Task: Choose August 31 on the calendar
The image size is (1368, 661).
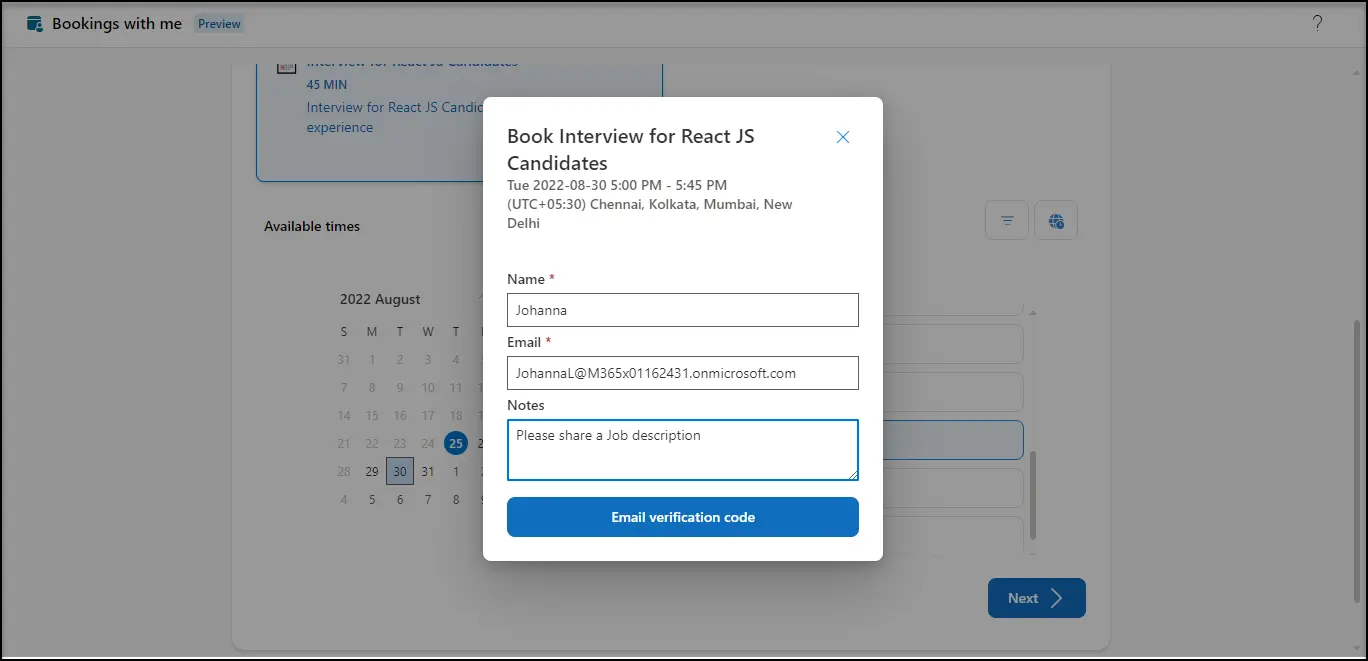Action: pos(428,471)
